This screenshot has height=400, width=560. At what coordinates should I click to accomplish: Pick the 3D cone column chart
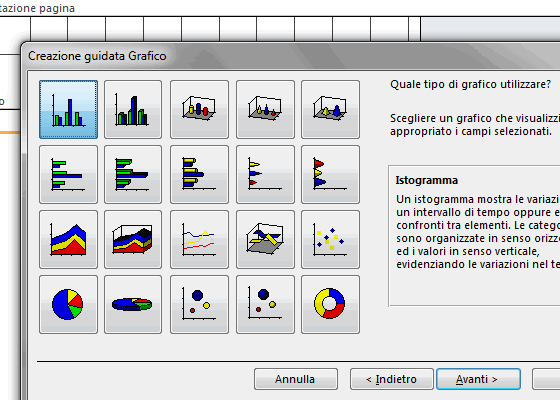point(265,109)
